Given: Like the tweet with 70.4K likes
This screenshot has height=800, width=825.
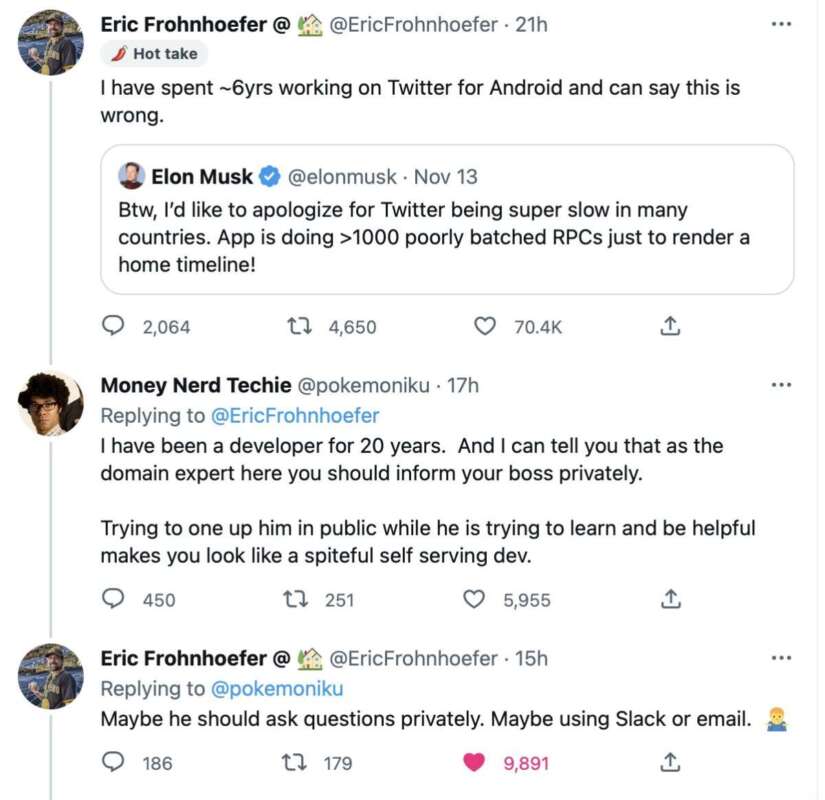Looking at the screenshot, I should [485, 326].
